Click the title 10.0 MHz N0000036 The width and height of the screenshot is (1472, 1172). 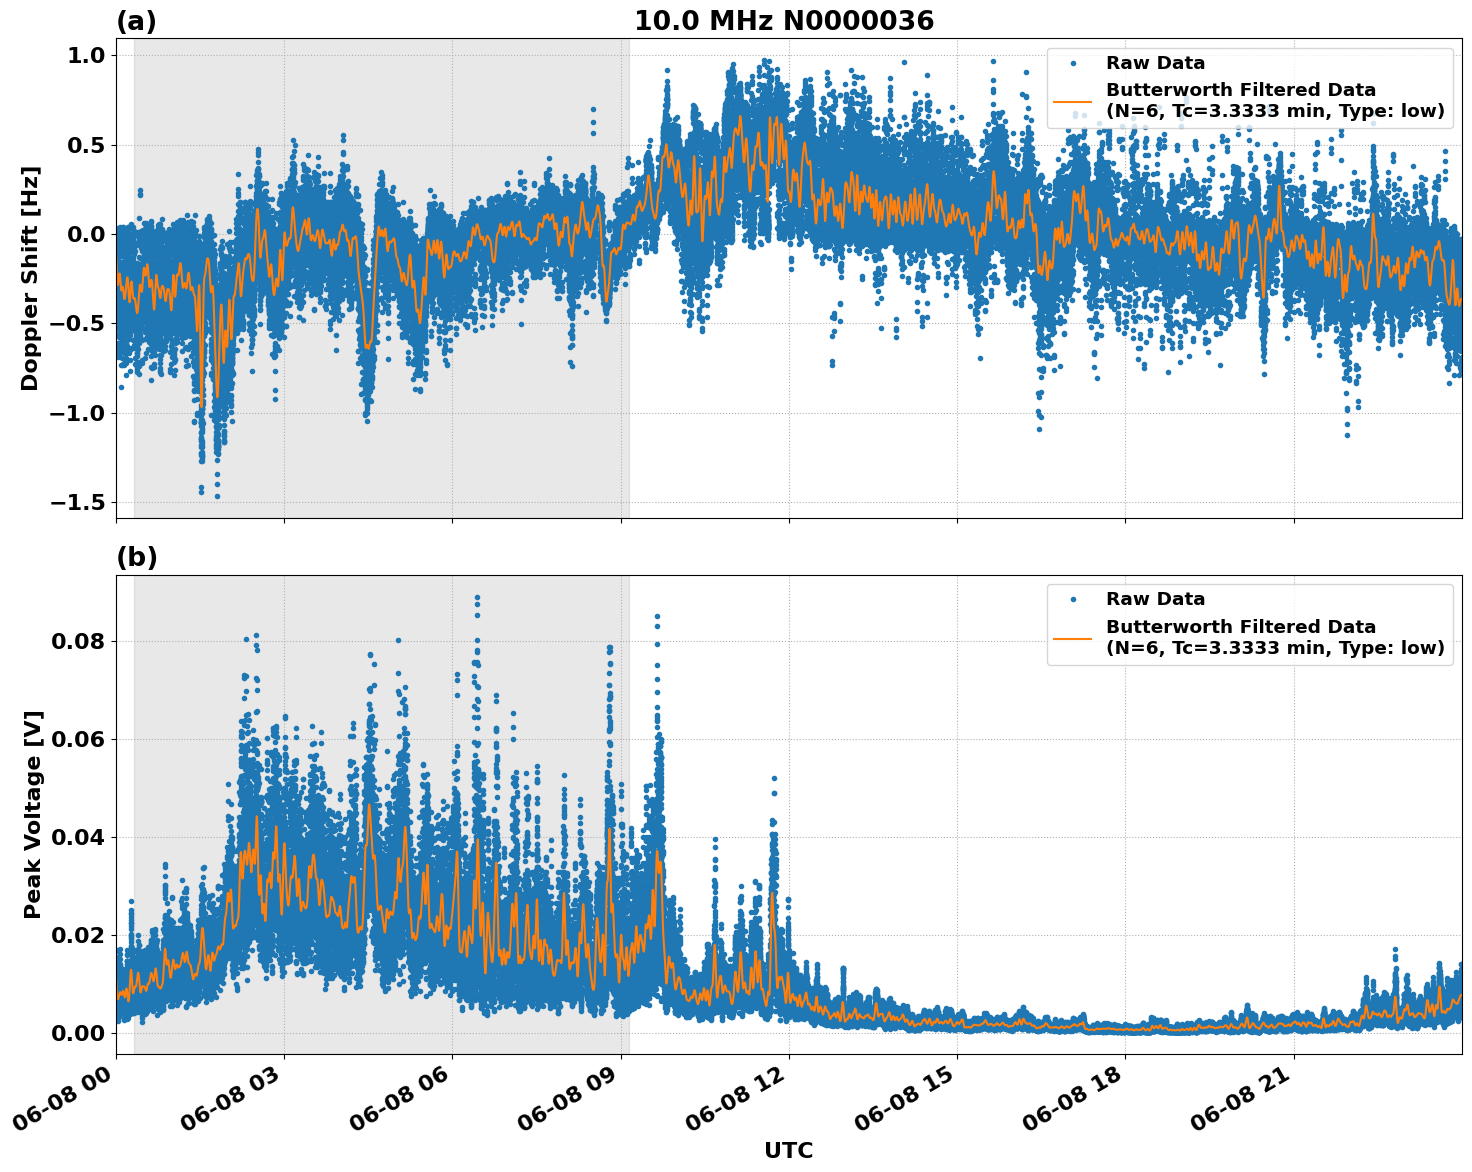(x=786, y=20)
